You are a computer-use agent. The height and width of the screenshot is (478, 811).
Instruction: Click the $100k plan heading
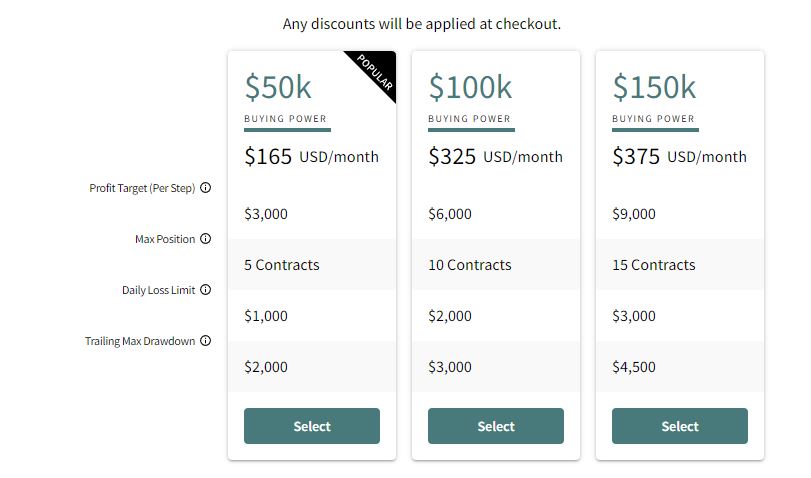pos(470,88)
